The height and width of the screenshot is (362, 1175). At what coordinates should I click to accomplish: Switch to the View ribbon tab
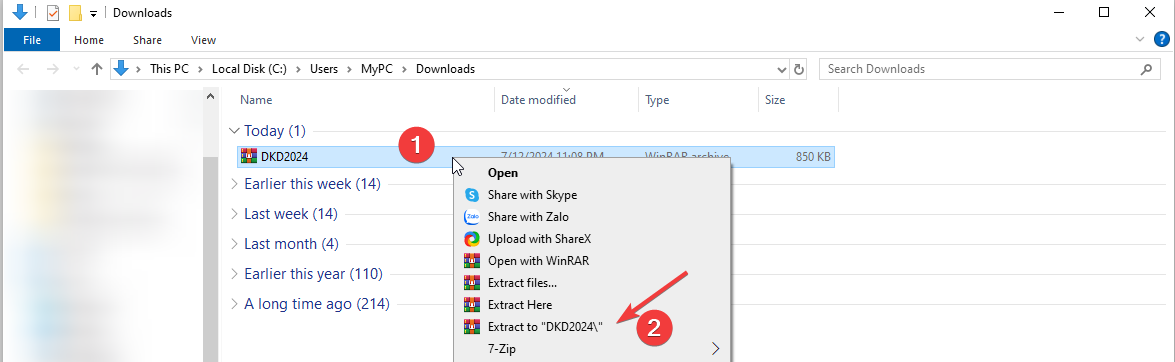click(x=203, y=40)
